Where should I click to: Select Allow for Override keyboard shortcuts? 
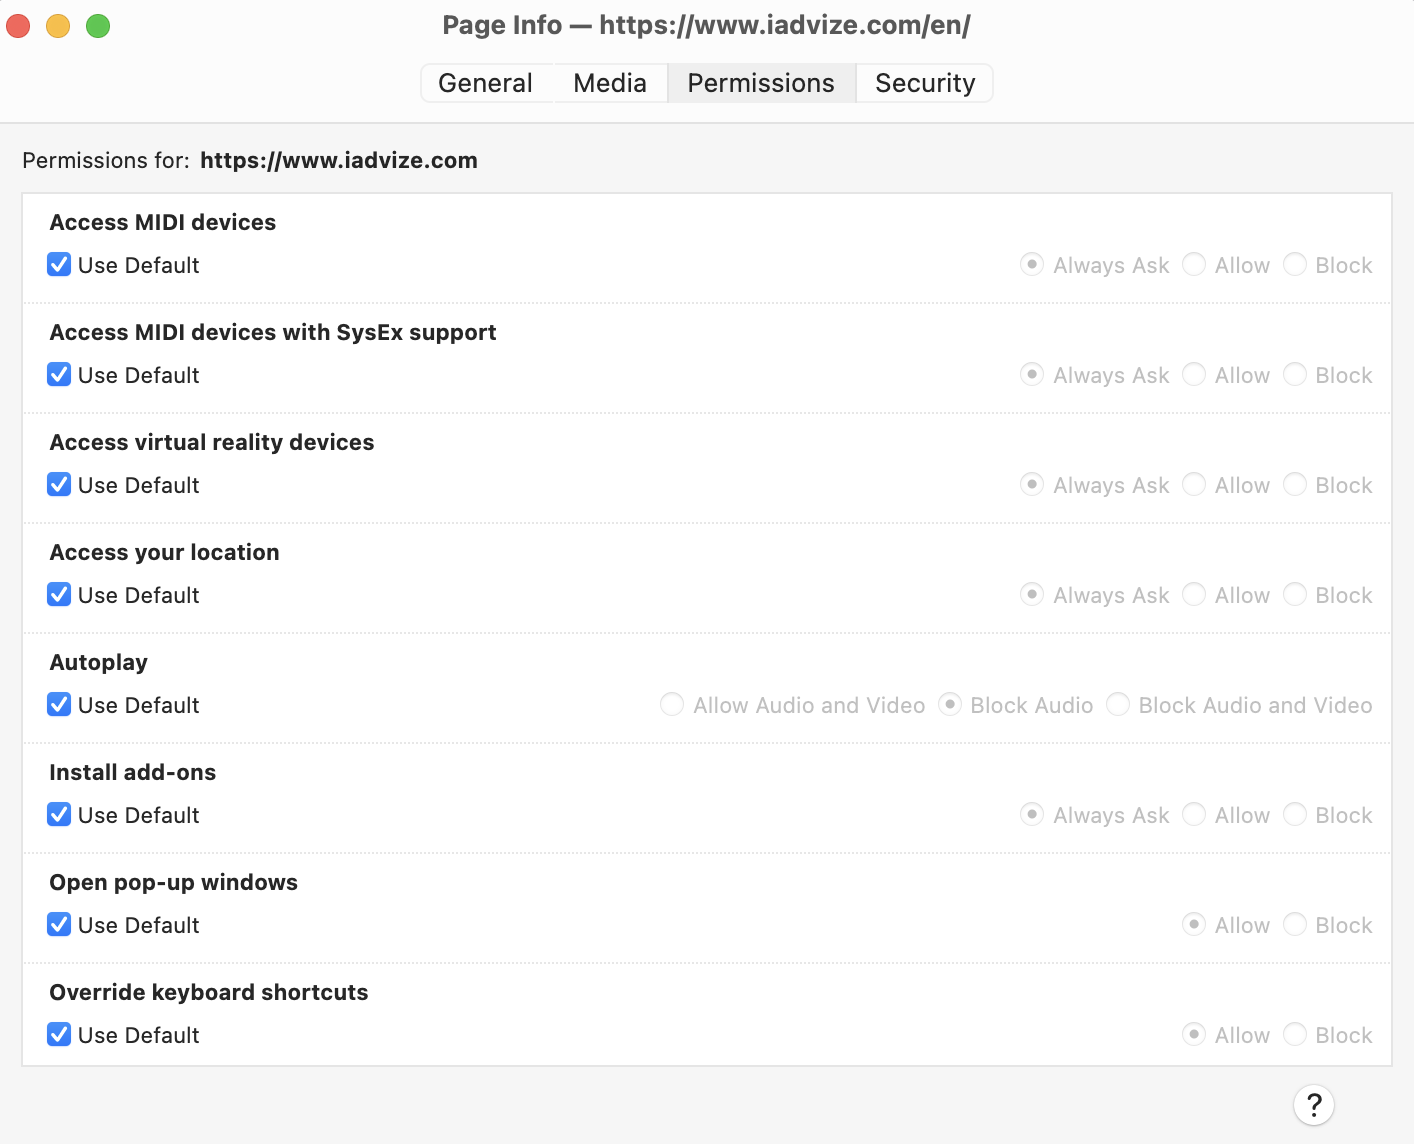tap(1194, 1034)
